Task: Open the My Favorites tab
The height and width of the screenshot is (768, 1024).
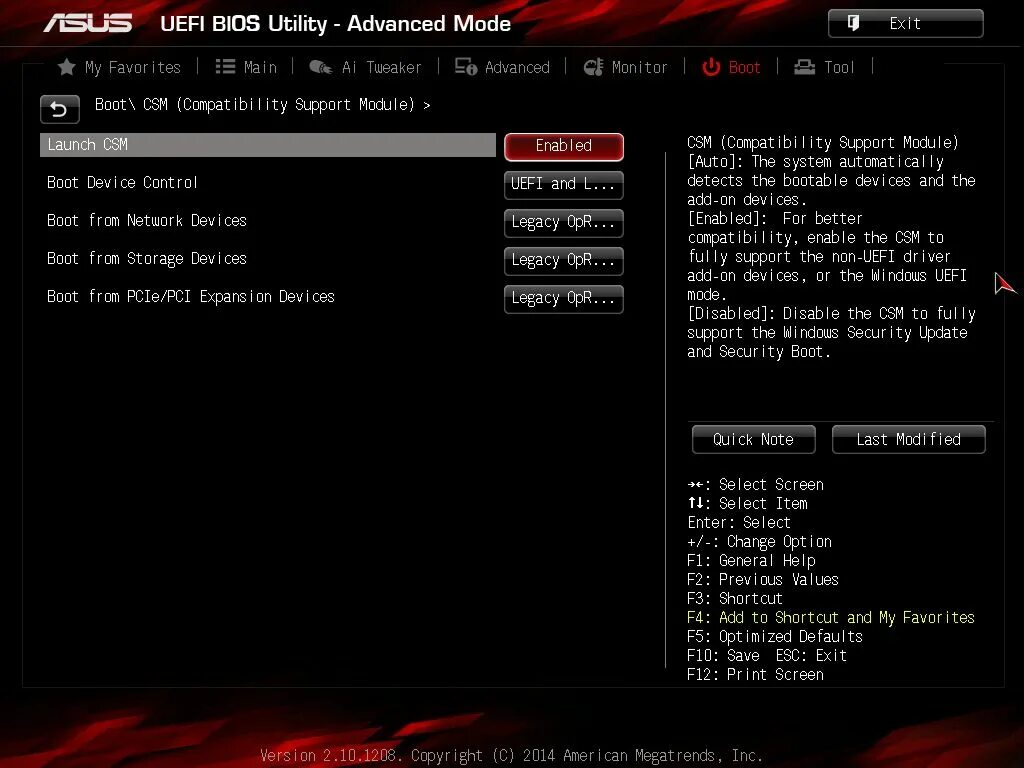Action: [119, 67]
